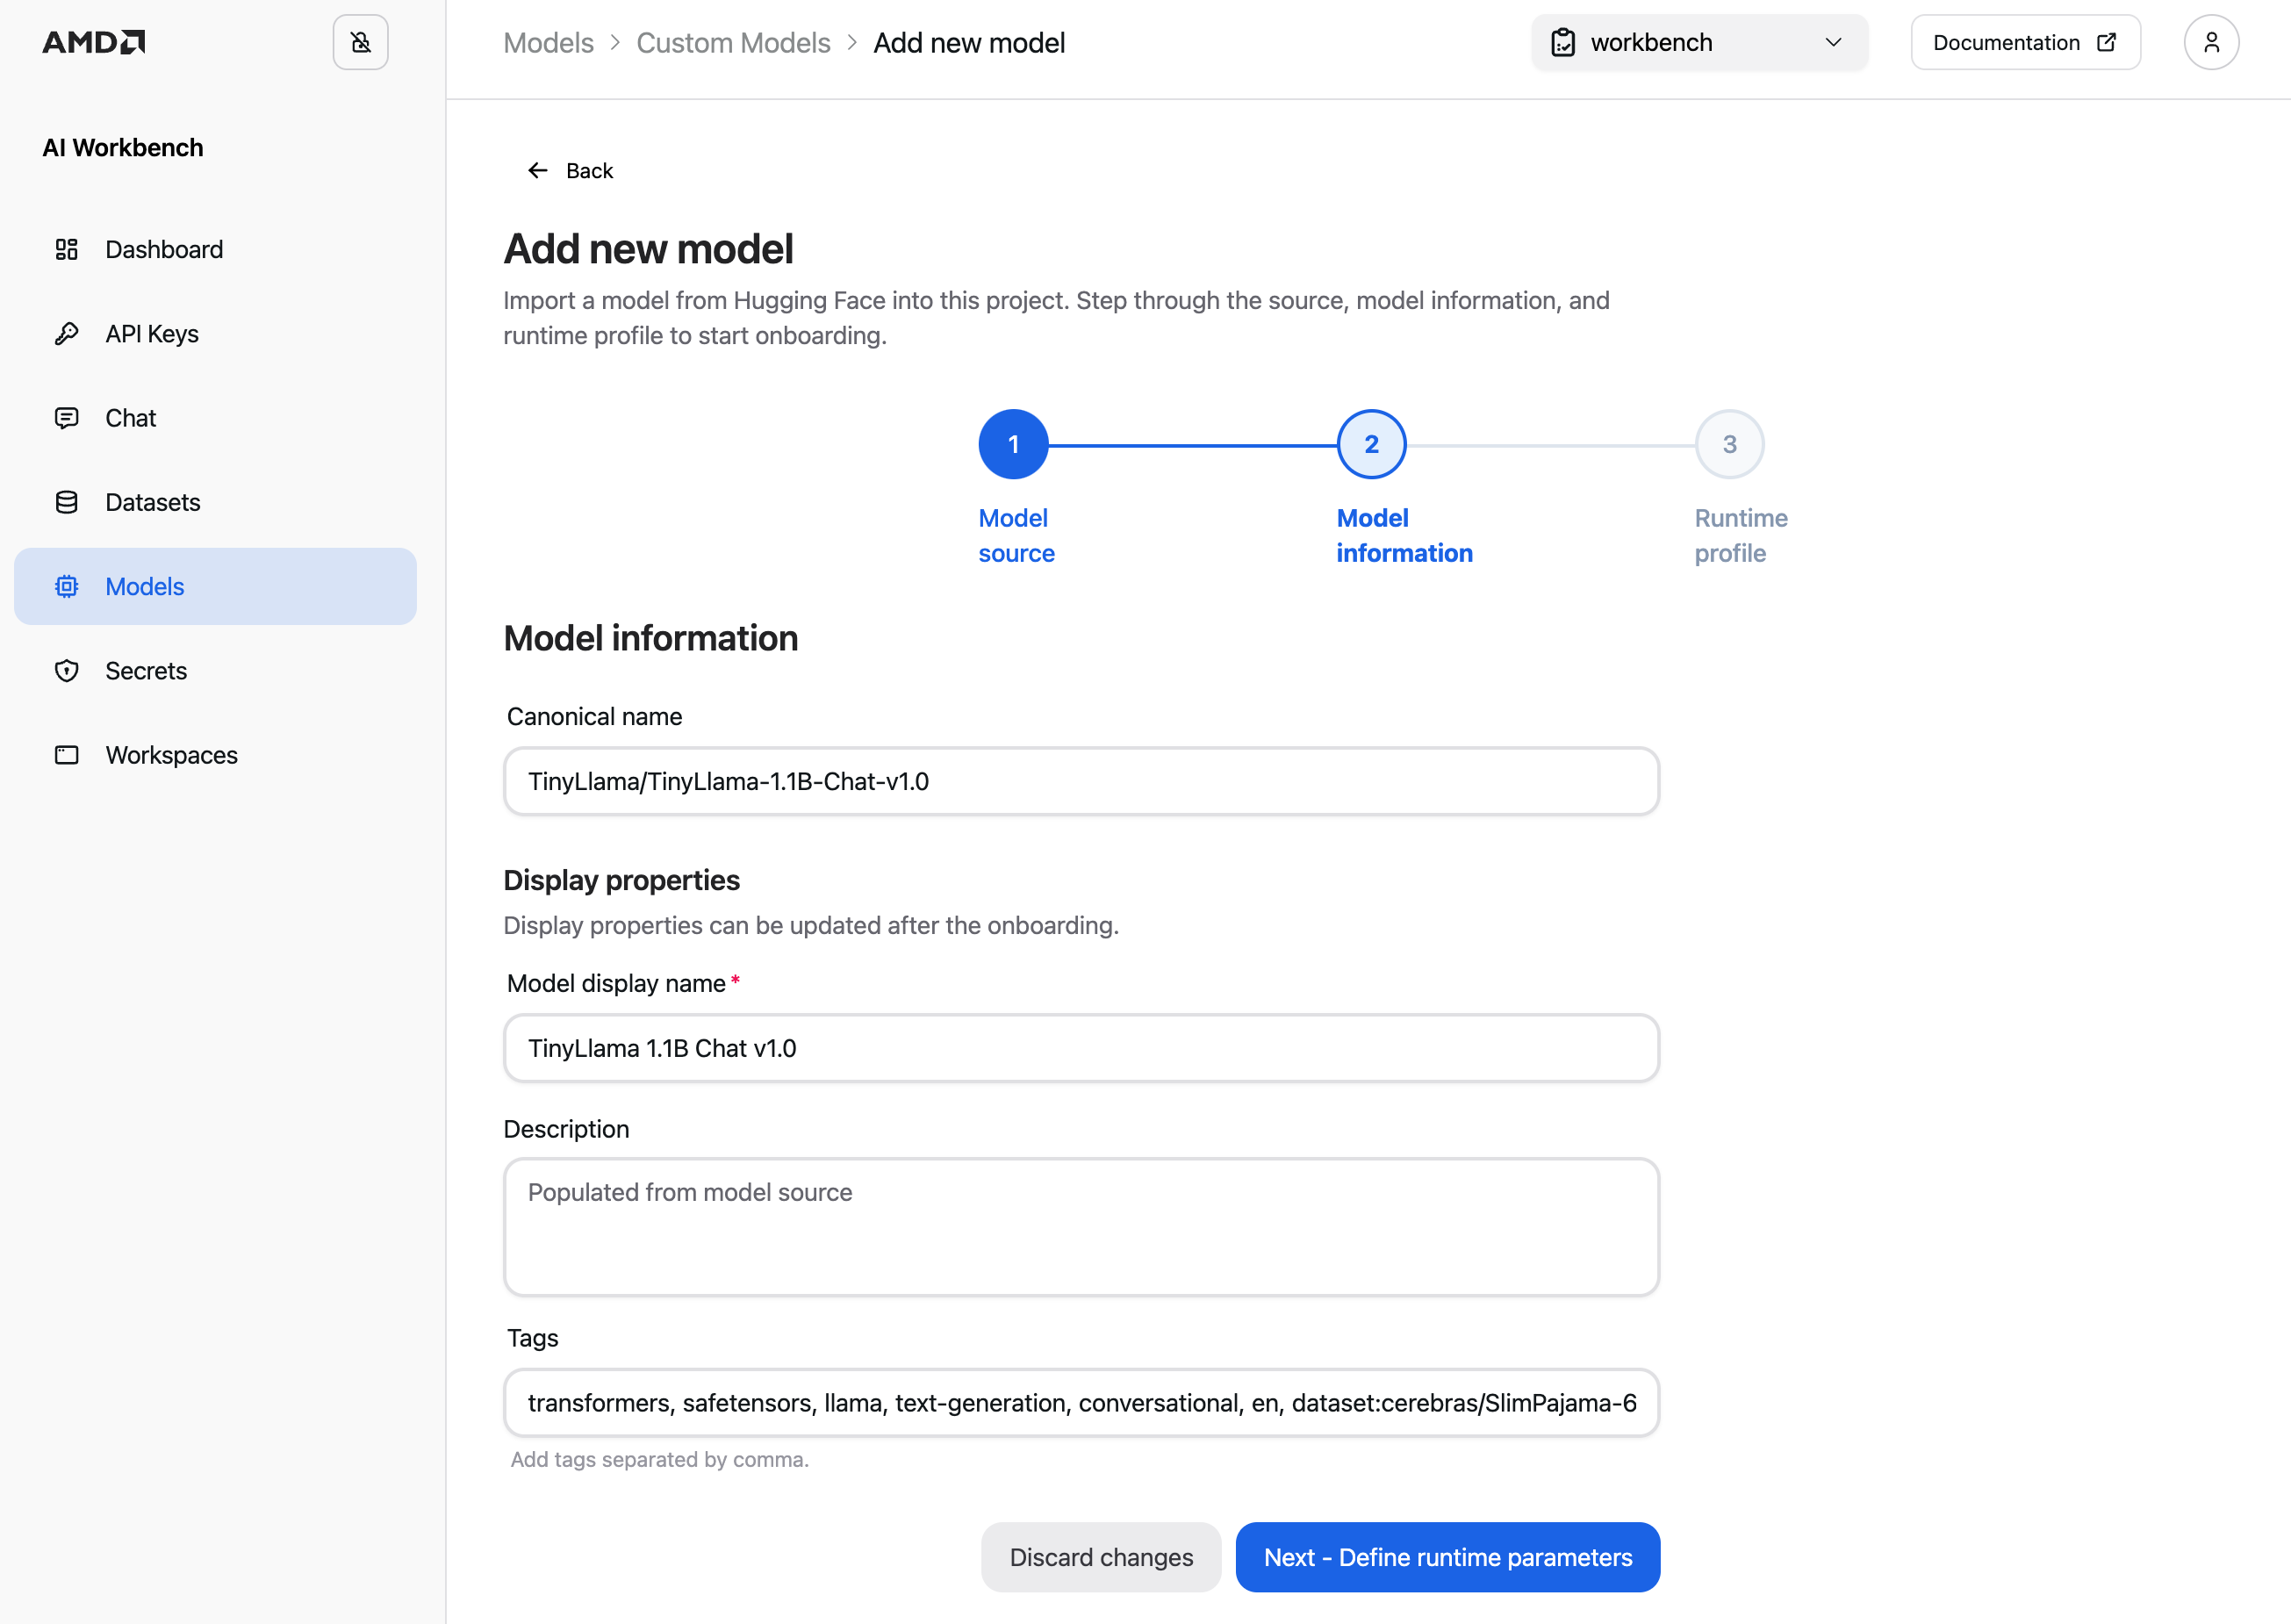Image resolution: width=2291 pixels, height=1624 pixels.
Task: Click the Model display name field
Action: (1081, 1048)
